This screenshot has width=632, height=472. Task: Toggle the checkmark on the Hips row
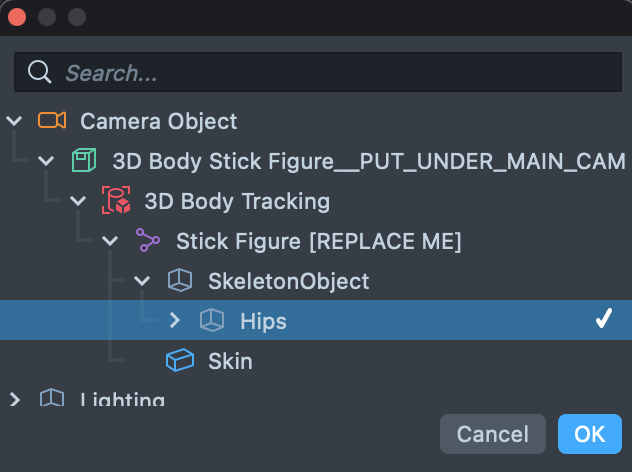tap(603, 321)
